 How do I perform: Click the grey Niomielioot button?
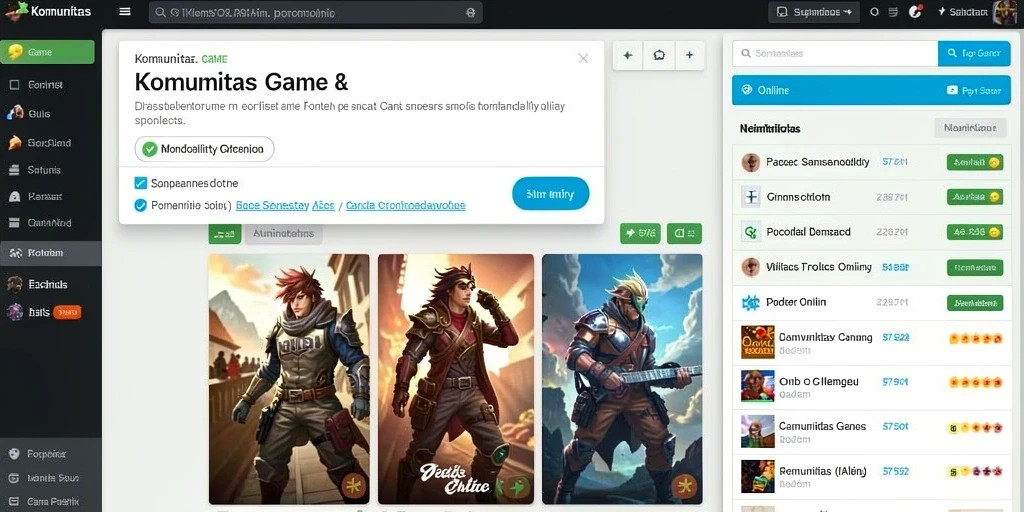970,128
